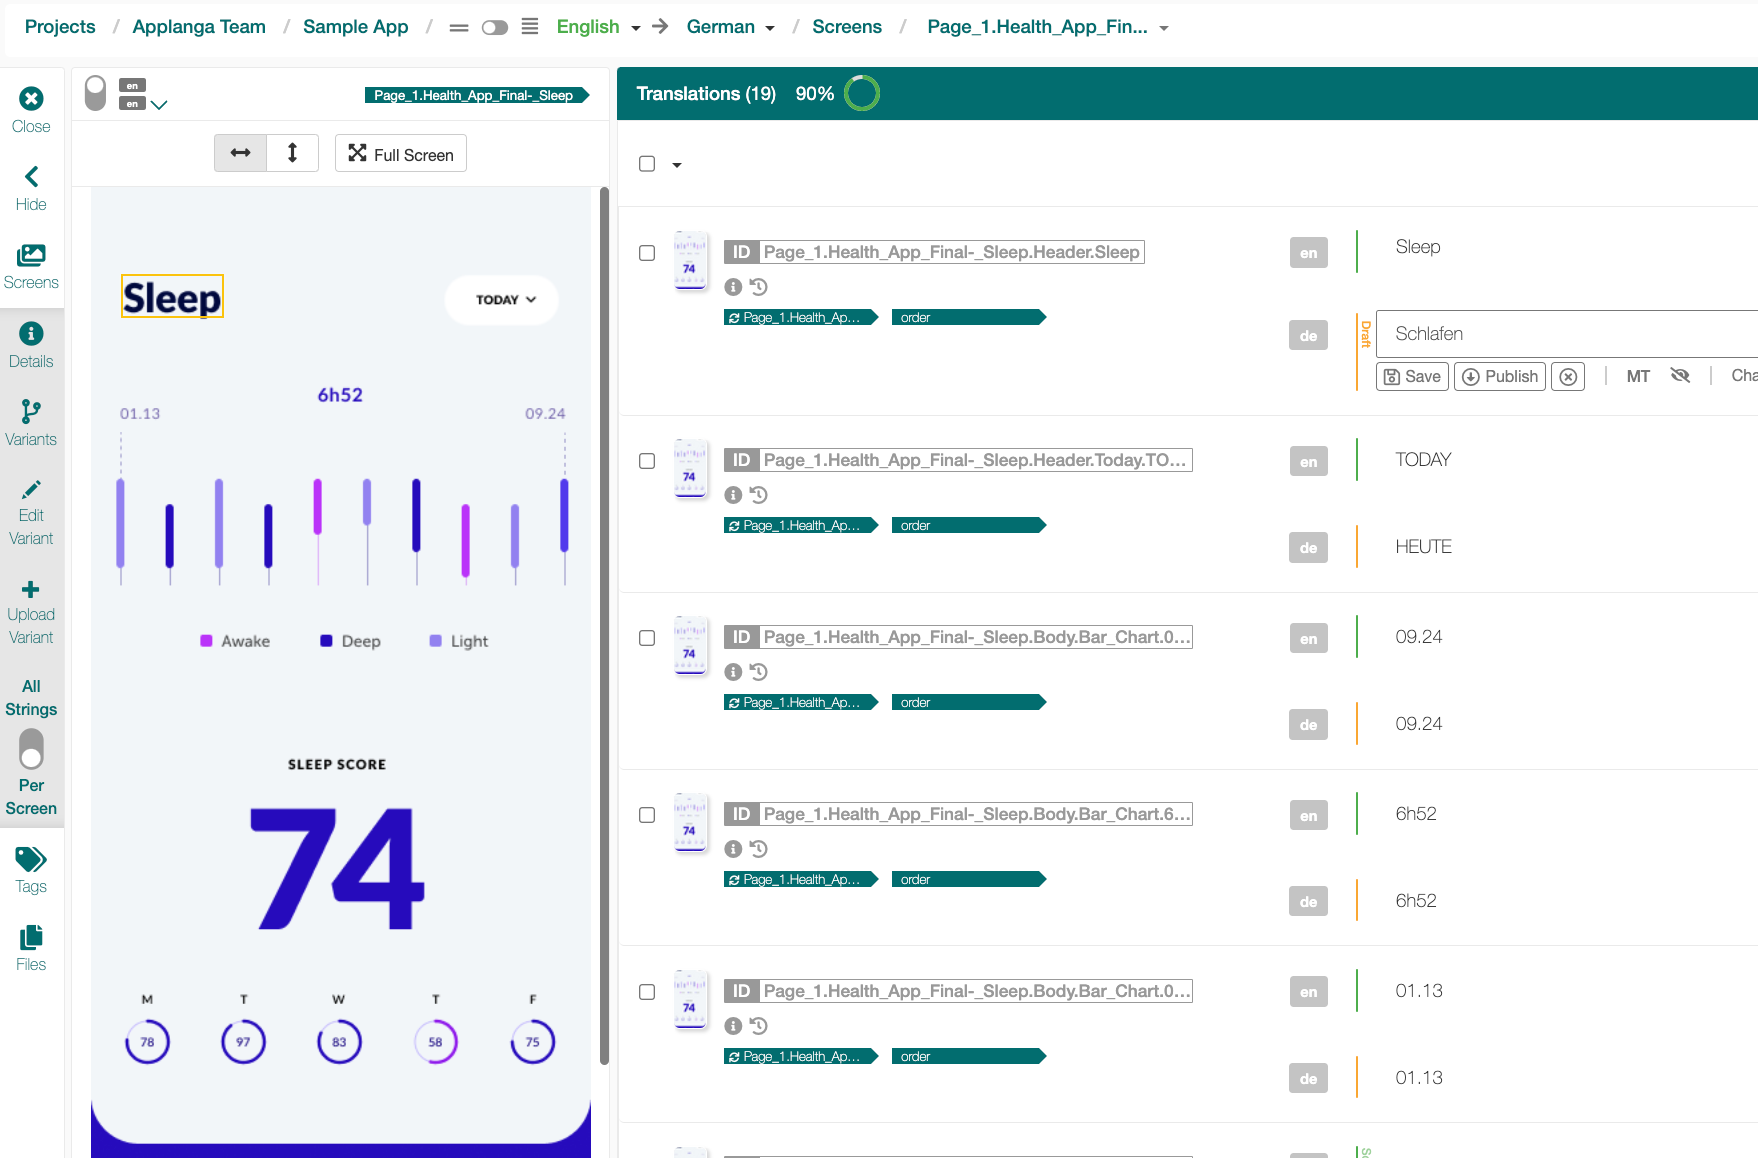Show info for Header.Sleep string

(733, 287)
